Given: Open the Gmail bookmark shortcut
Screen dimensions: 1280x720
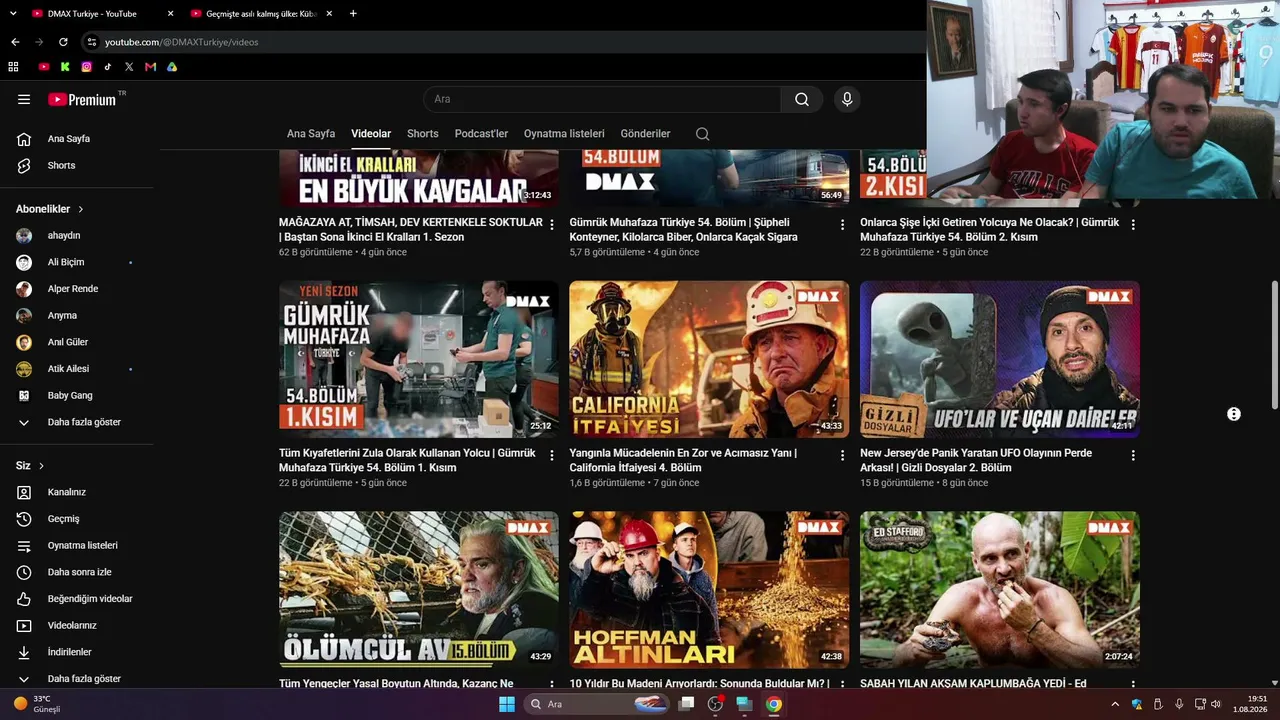Looking at the screenshot, I should point(151,67).
